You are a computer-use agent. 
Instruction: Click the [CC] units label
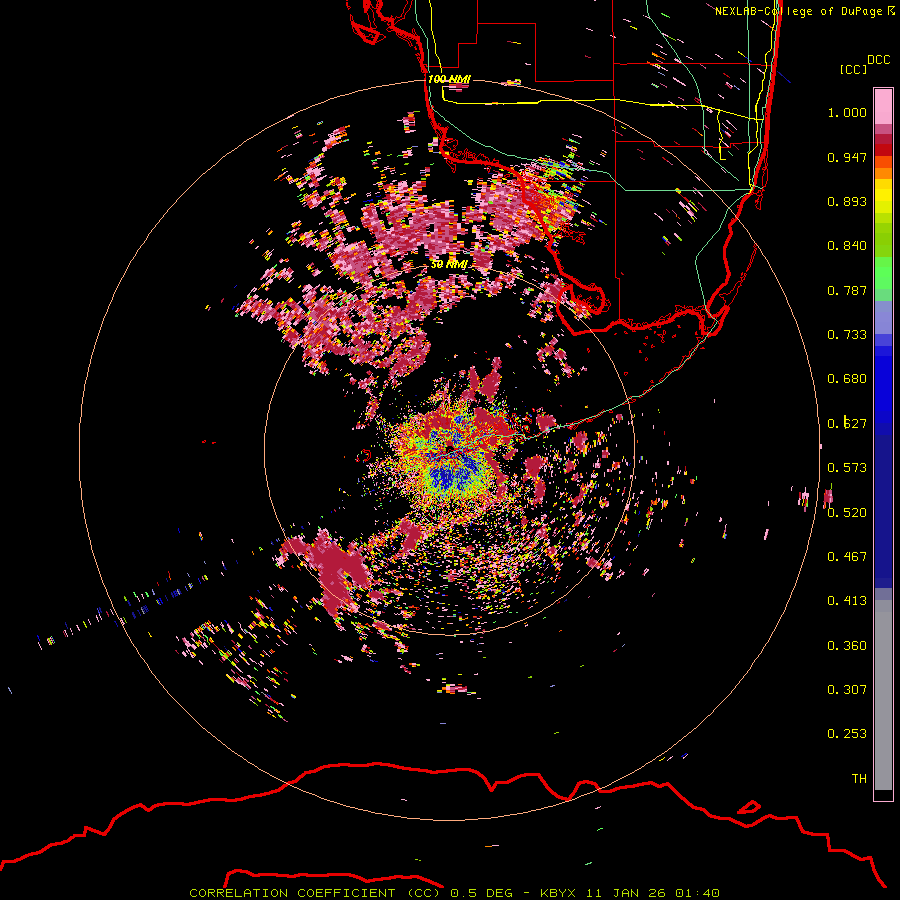click(x=853, y=69)
